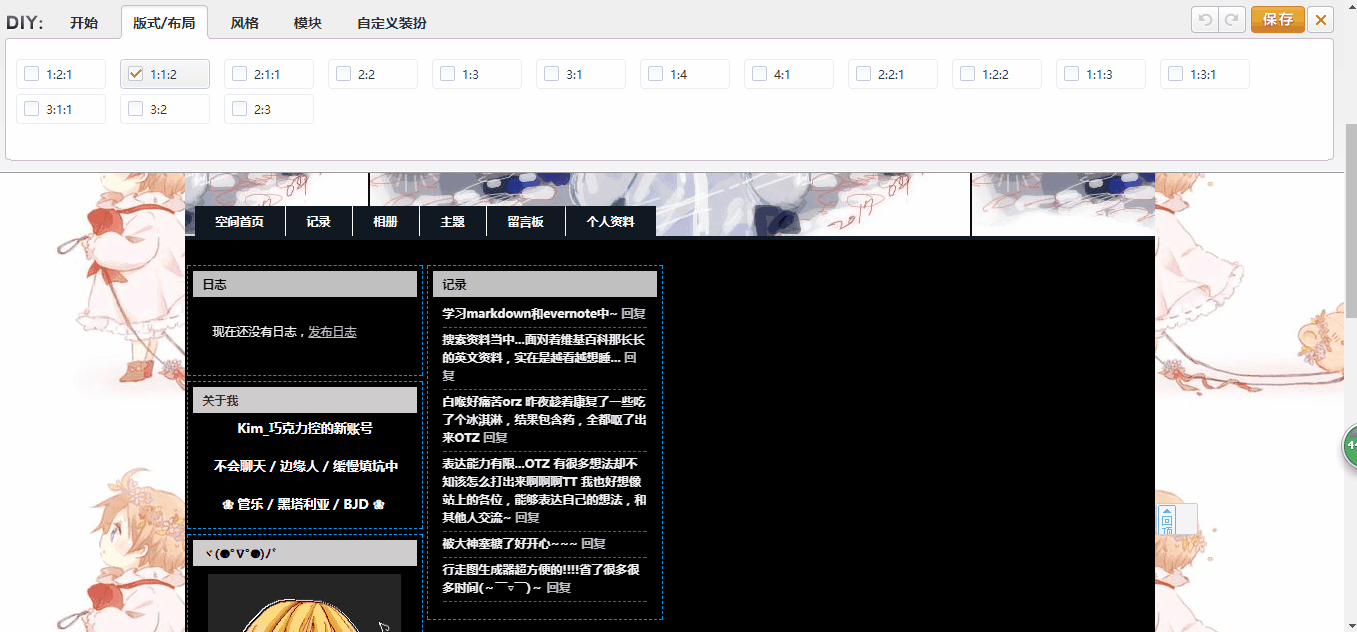Open 个人资料 in the navigation bar
The width and height of the screenshot is (1357, 632).
coord(611,222)
